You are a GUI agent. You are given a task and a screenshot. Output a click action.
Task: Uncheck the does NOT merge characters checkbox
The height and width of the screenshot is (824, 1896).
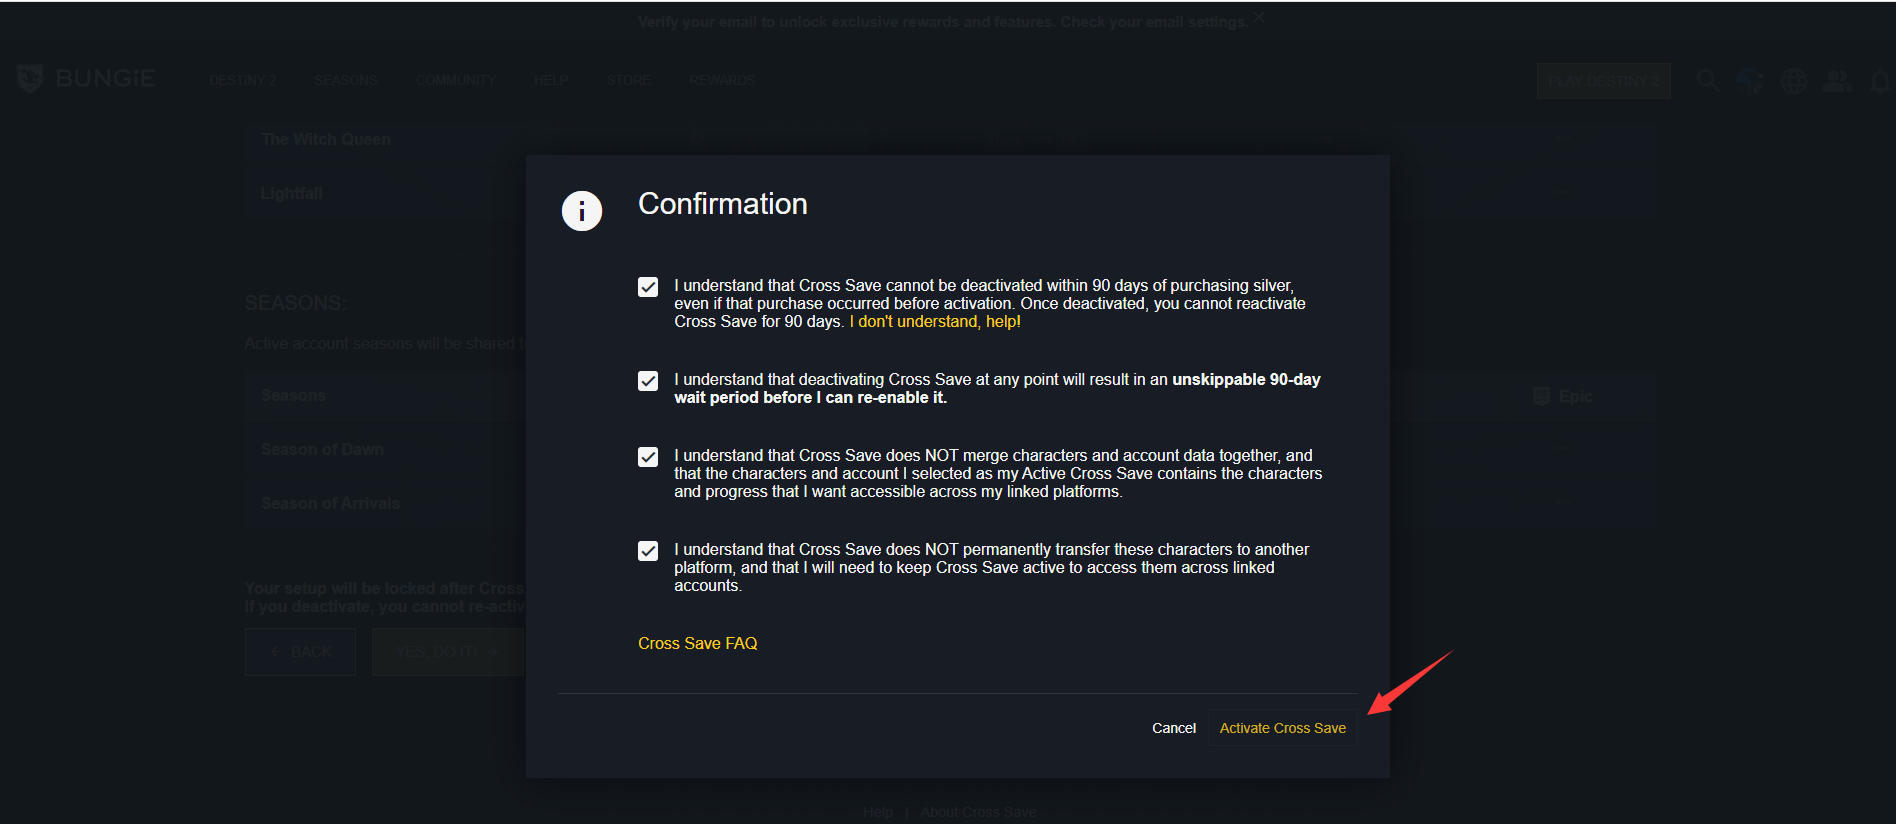coord(648,457)
